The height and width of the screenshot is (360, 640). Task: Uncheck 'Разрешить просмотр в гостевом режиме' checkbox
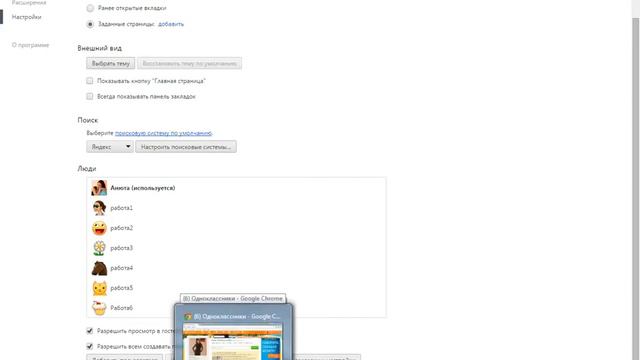click(x=90, y=331)
